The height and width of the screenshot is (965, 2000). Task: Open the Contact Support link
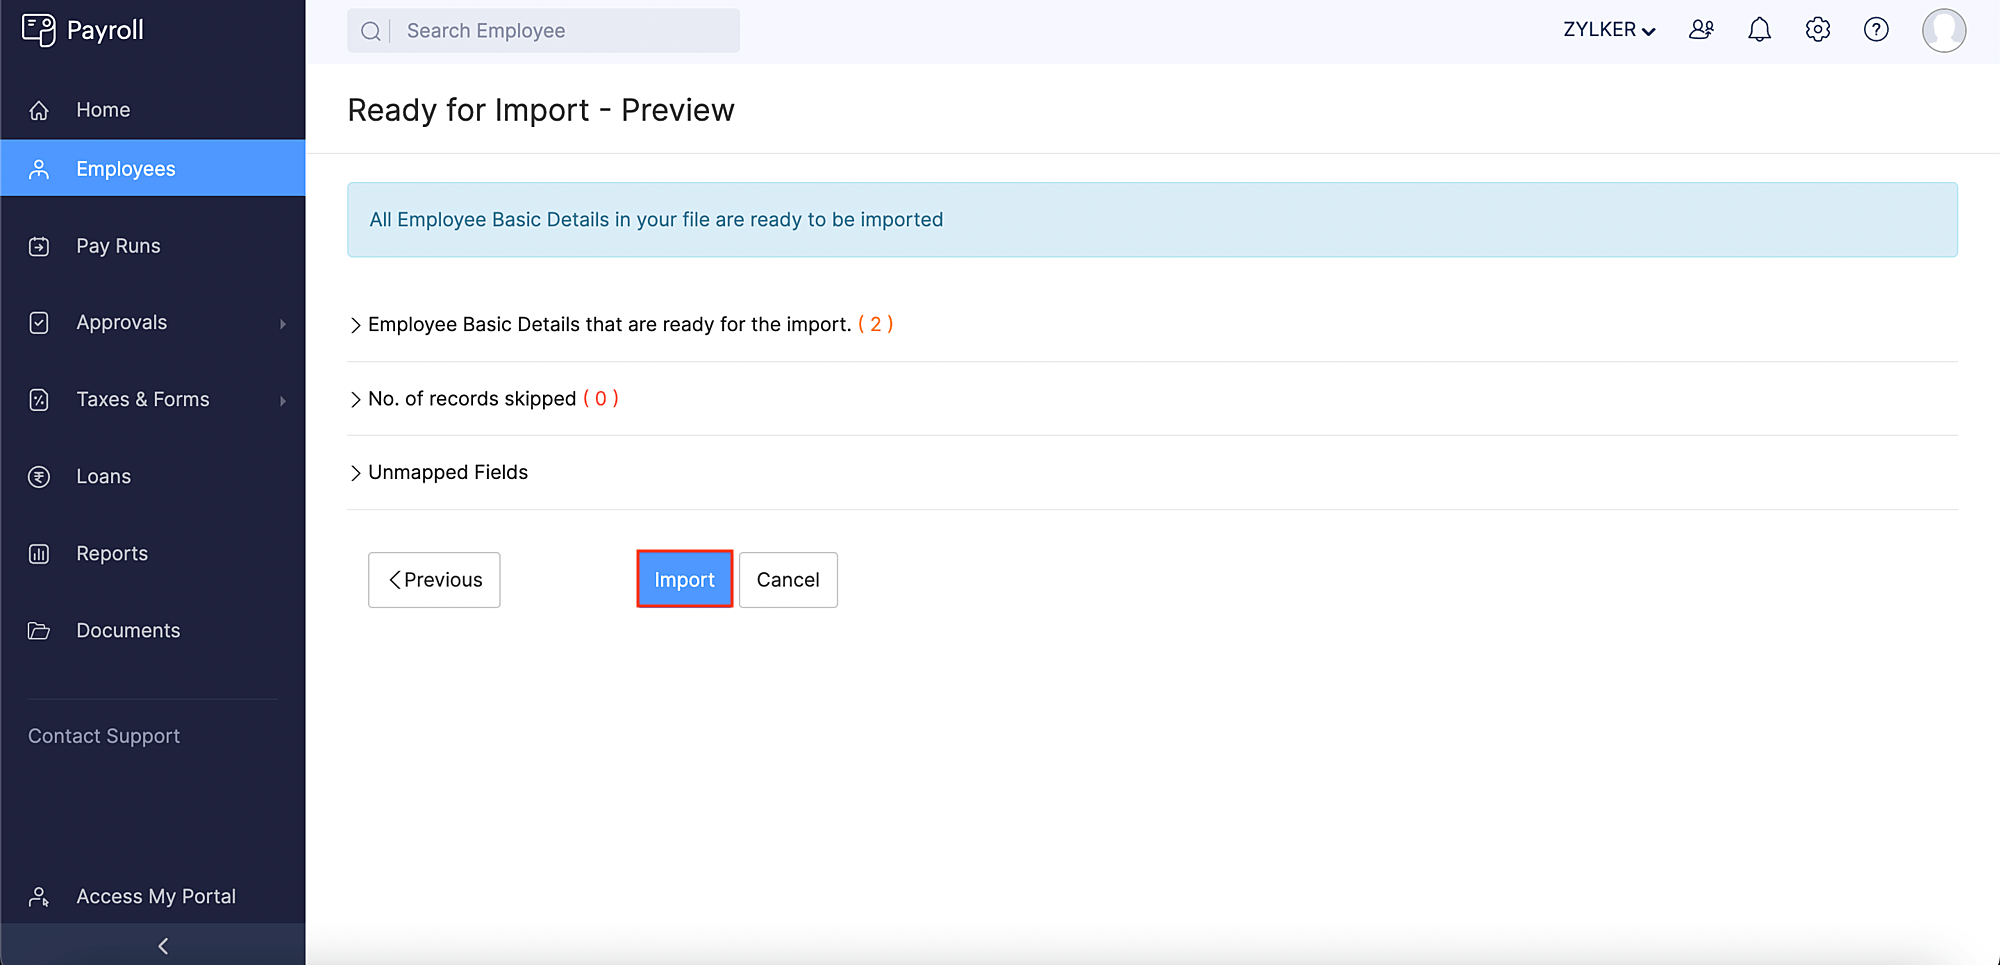(103, 735)
